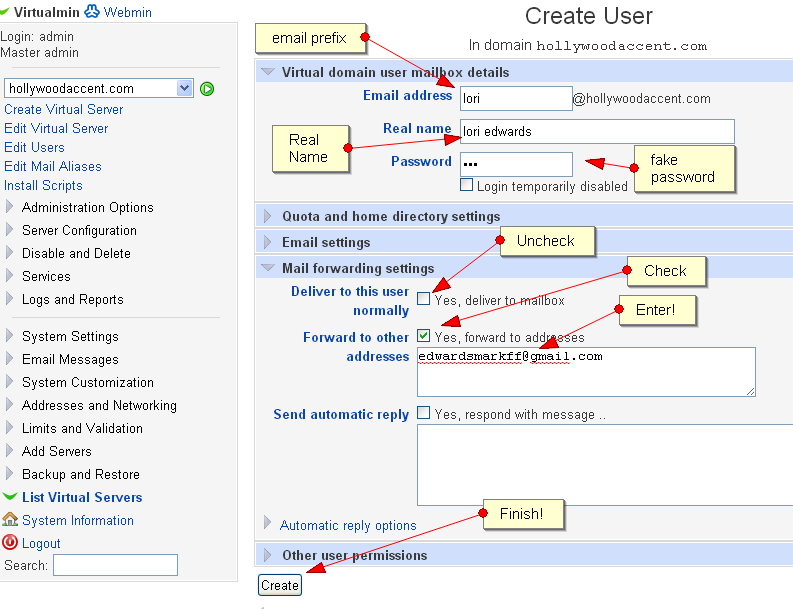Screen dimensions: 793x609
Task: Click the forward addresses text area
Action: pos(586,372)
